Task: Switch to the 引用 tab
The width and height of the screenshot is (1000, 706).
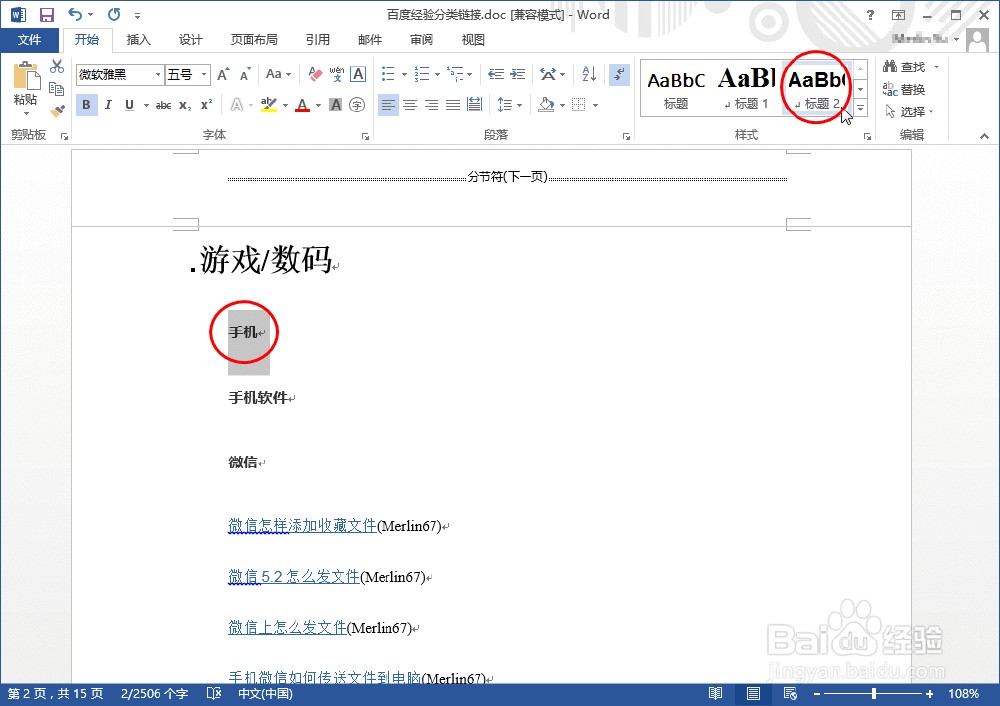Action: click(318, 40)
